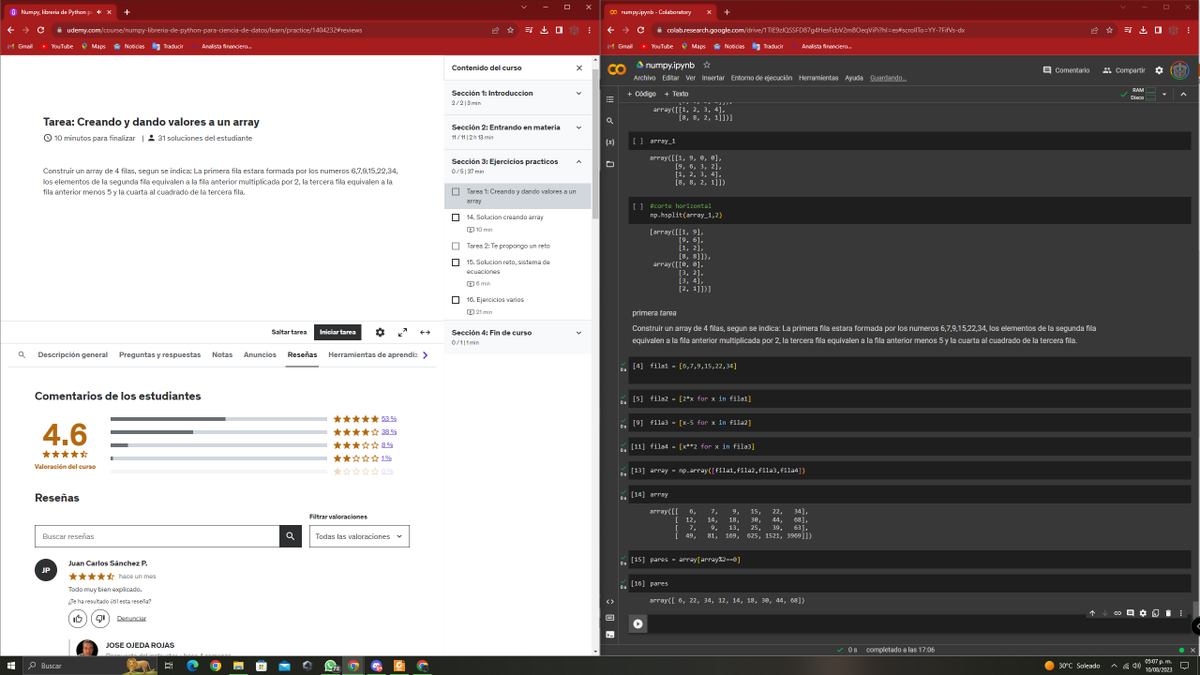Open RAM/Disco runtime dropdown arrow
This screenshot has width=1200, height=675.
tap(1164, 94)
